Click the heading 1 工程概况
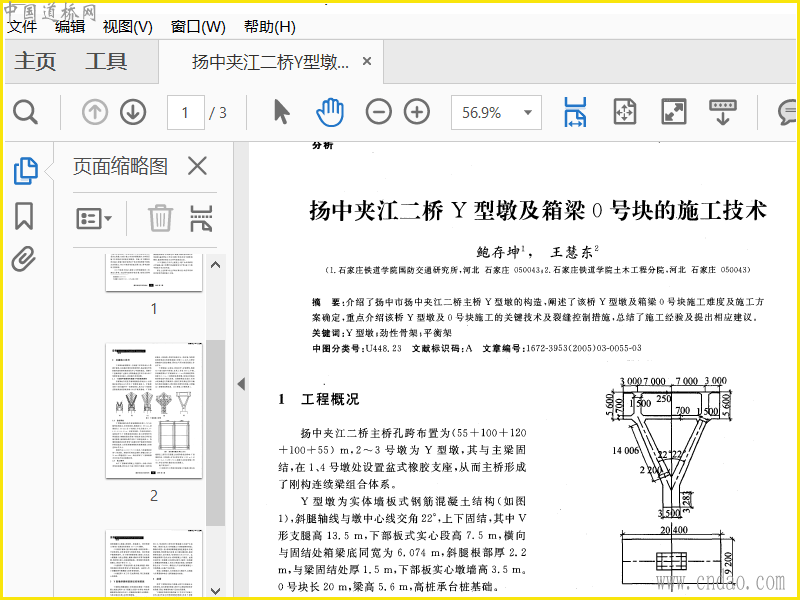This screenshot has width=800, height=600. click(x=319, y=399)
